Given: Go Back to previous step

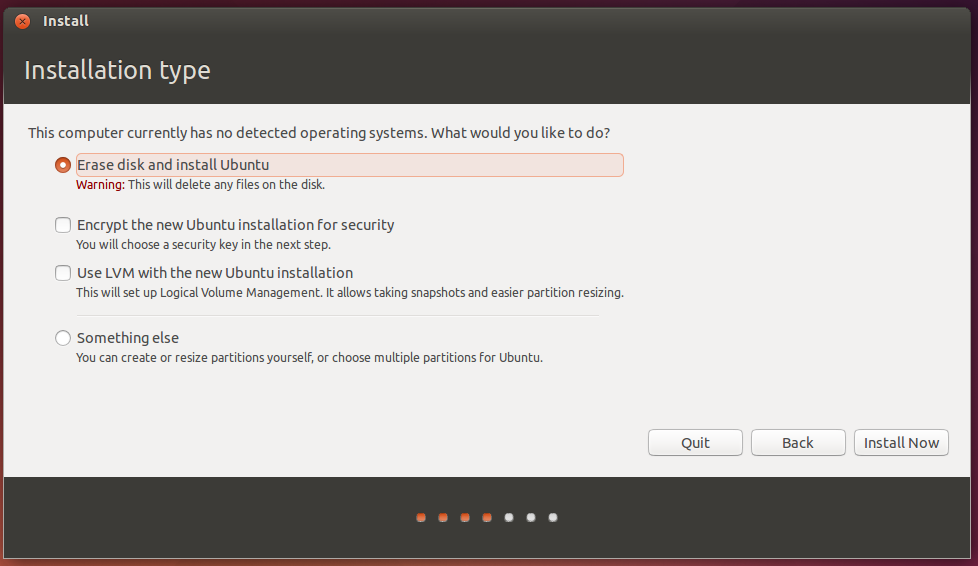Looking at the screenshot, I should coord(798,442).
